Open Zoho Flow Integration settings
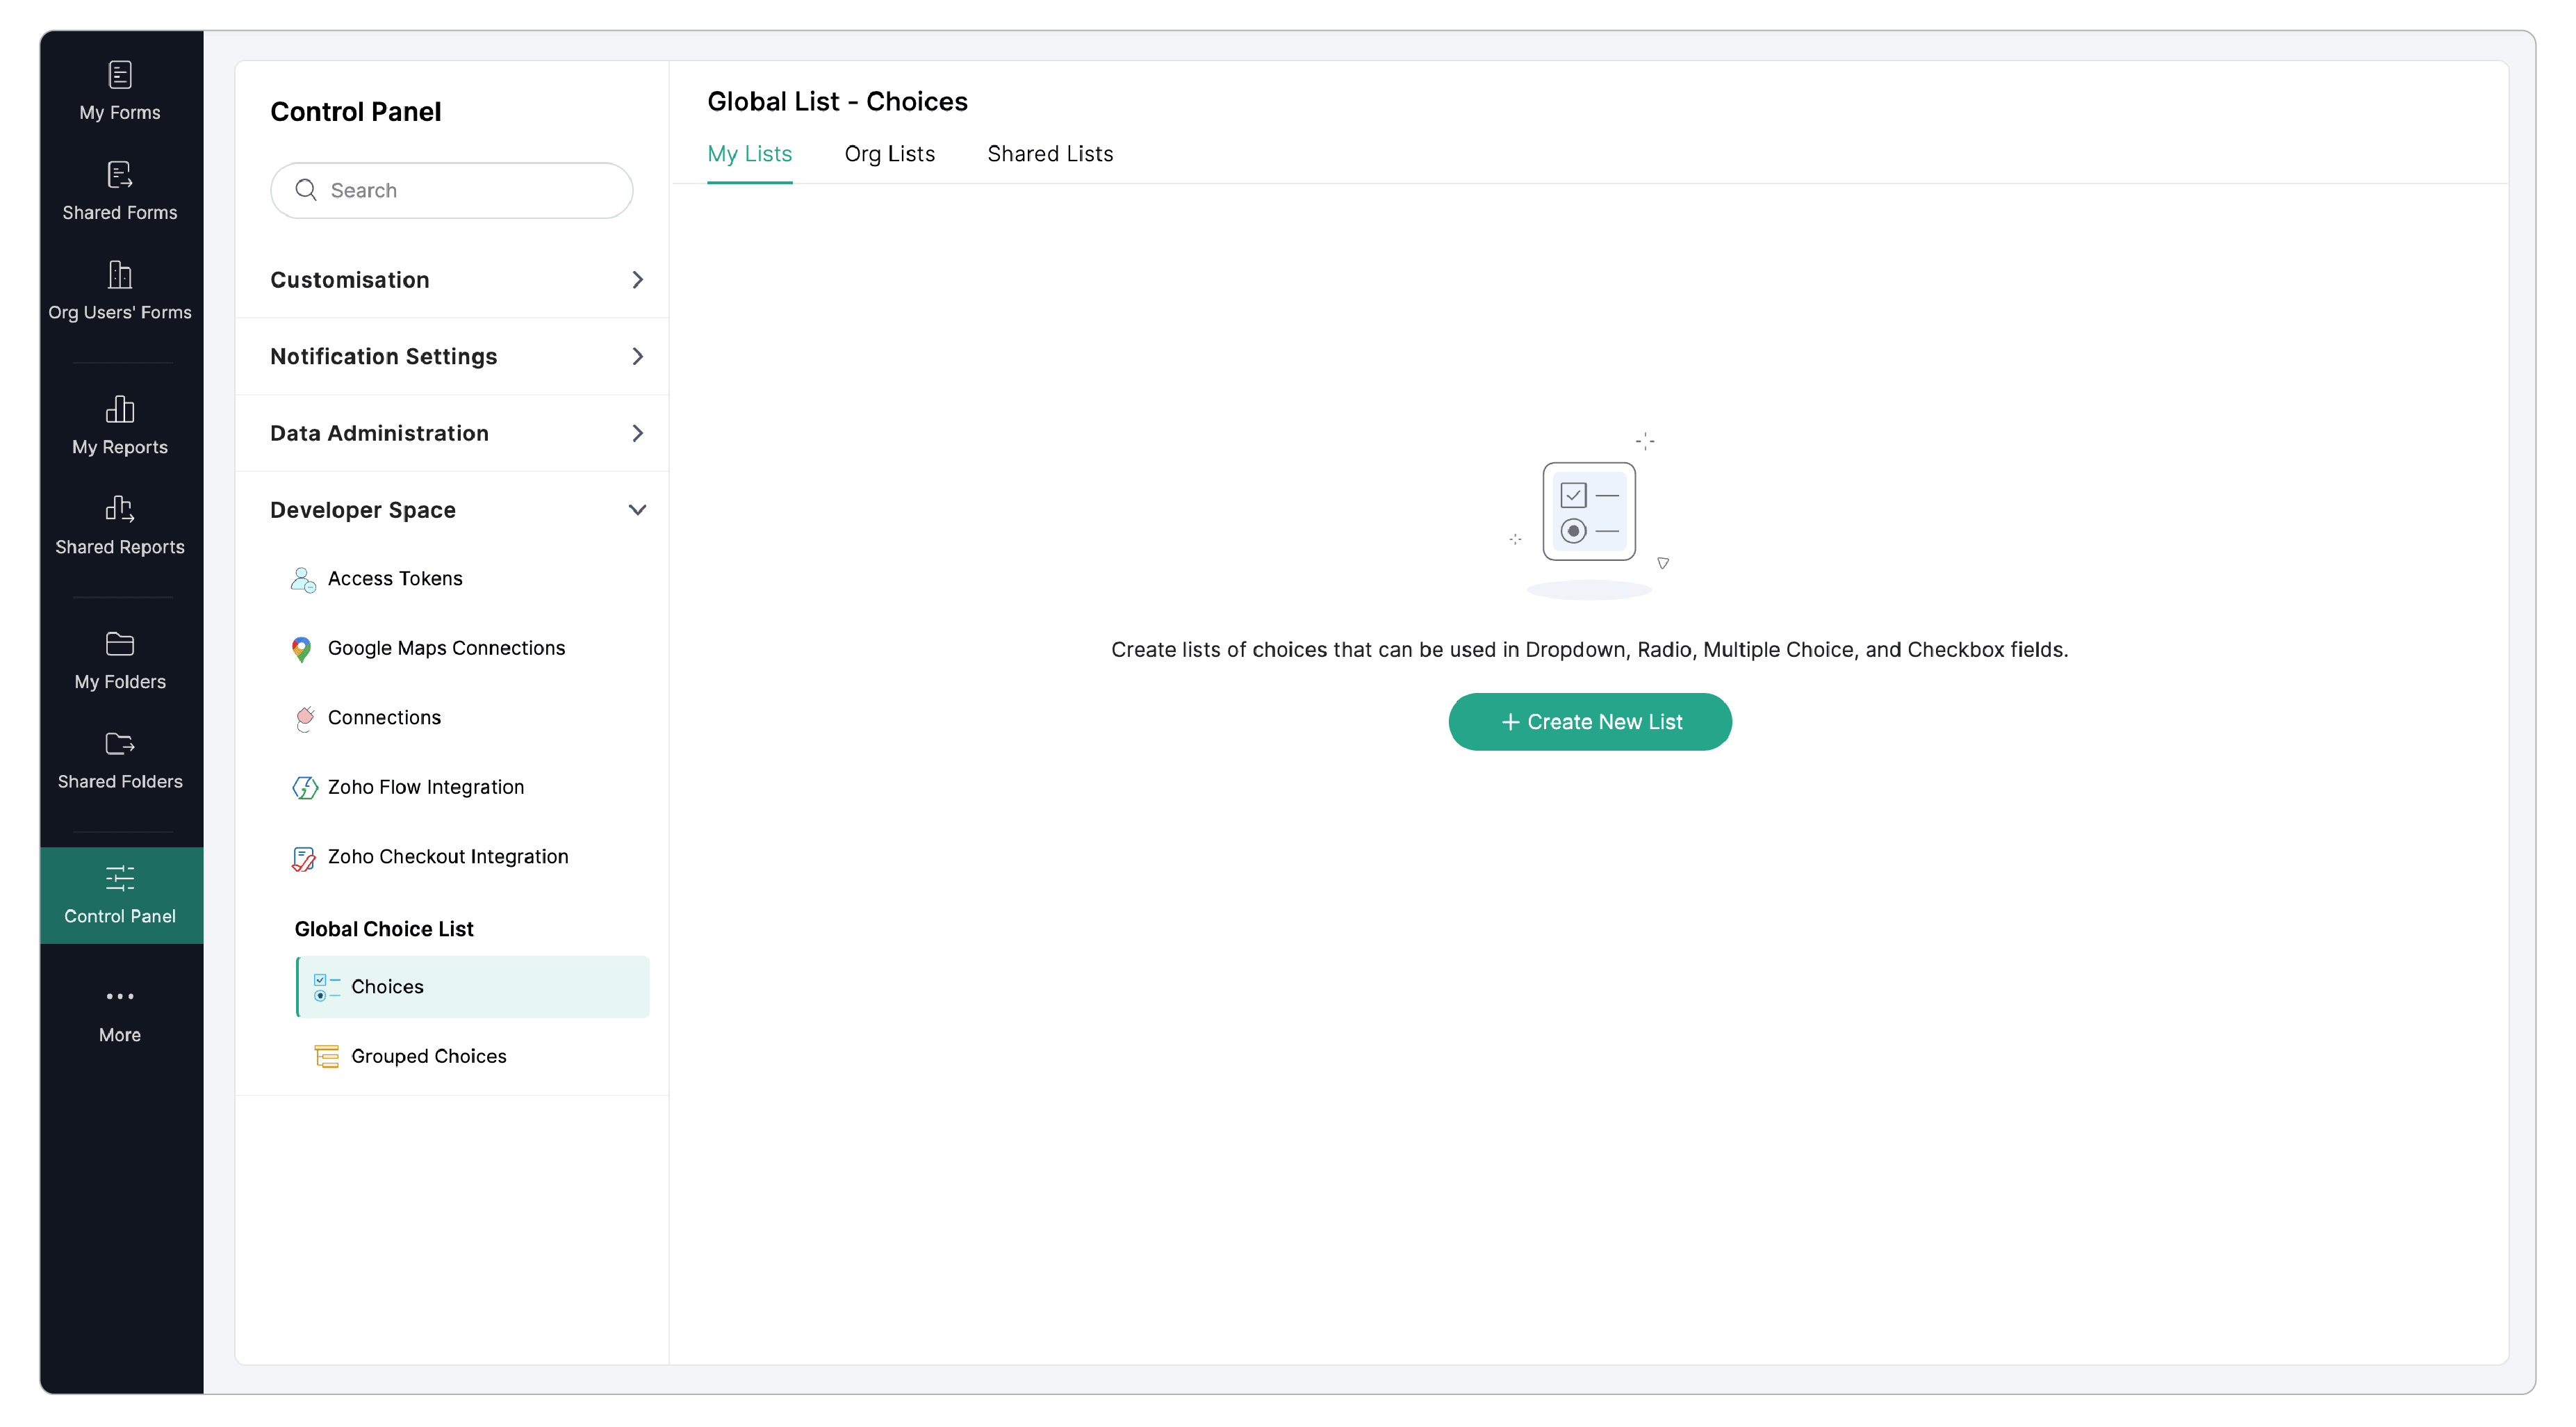This screenshot has width=2576, height=1427. [x=425, y=787]
